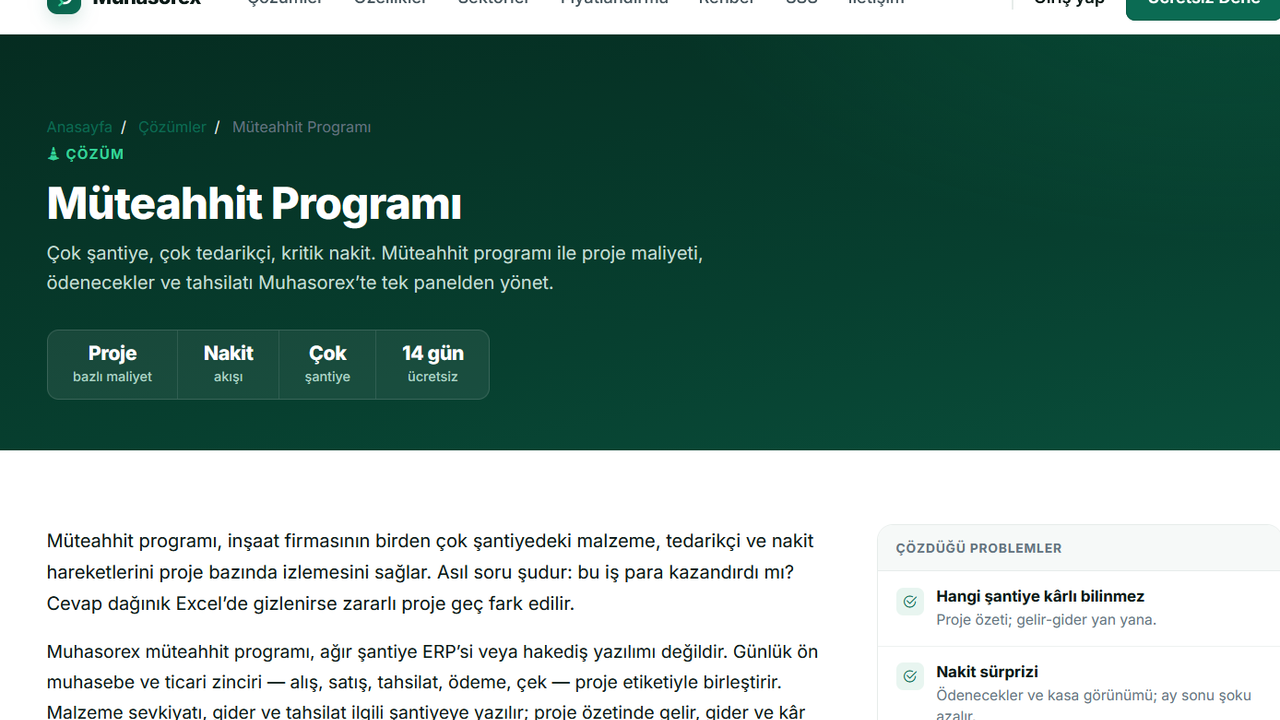
Task: Click the pawn icon beside ÇÖZÜM label
Action: 54,154
